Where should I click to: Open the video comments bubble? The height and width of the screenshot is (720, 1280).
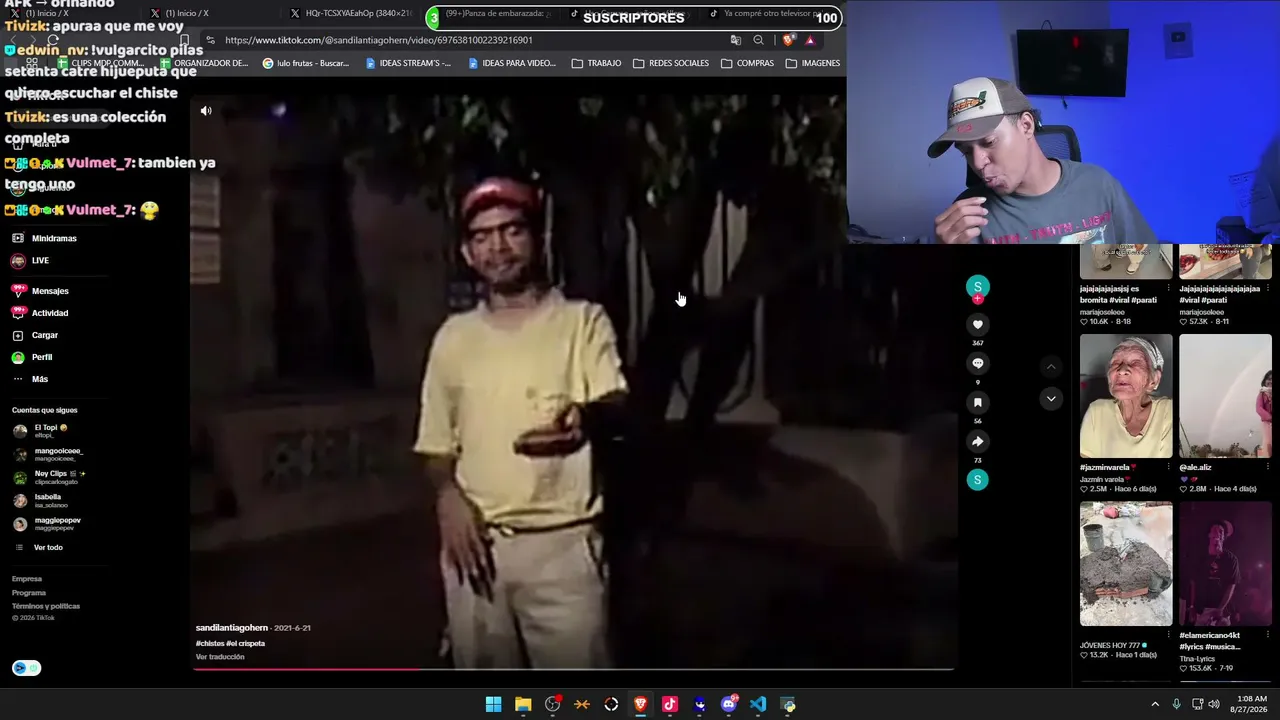(x=978, y=363)
